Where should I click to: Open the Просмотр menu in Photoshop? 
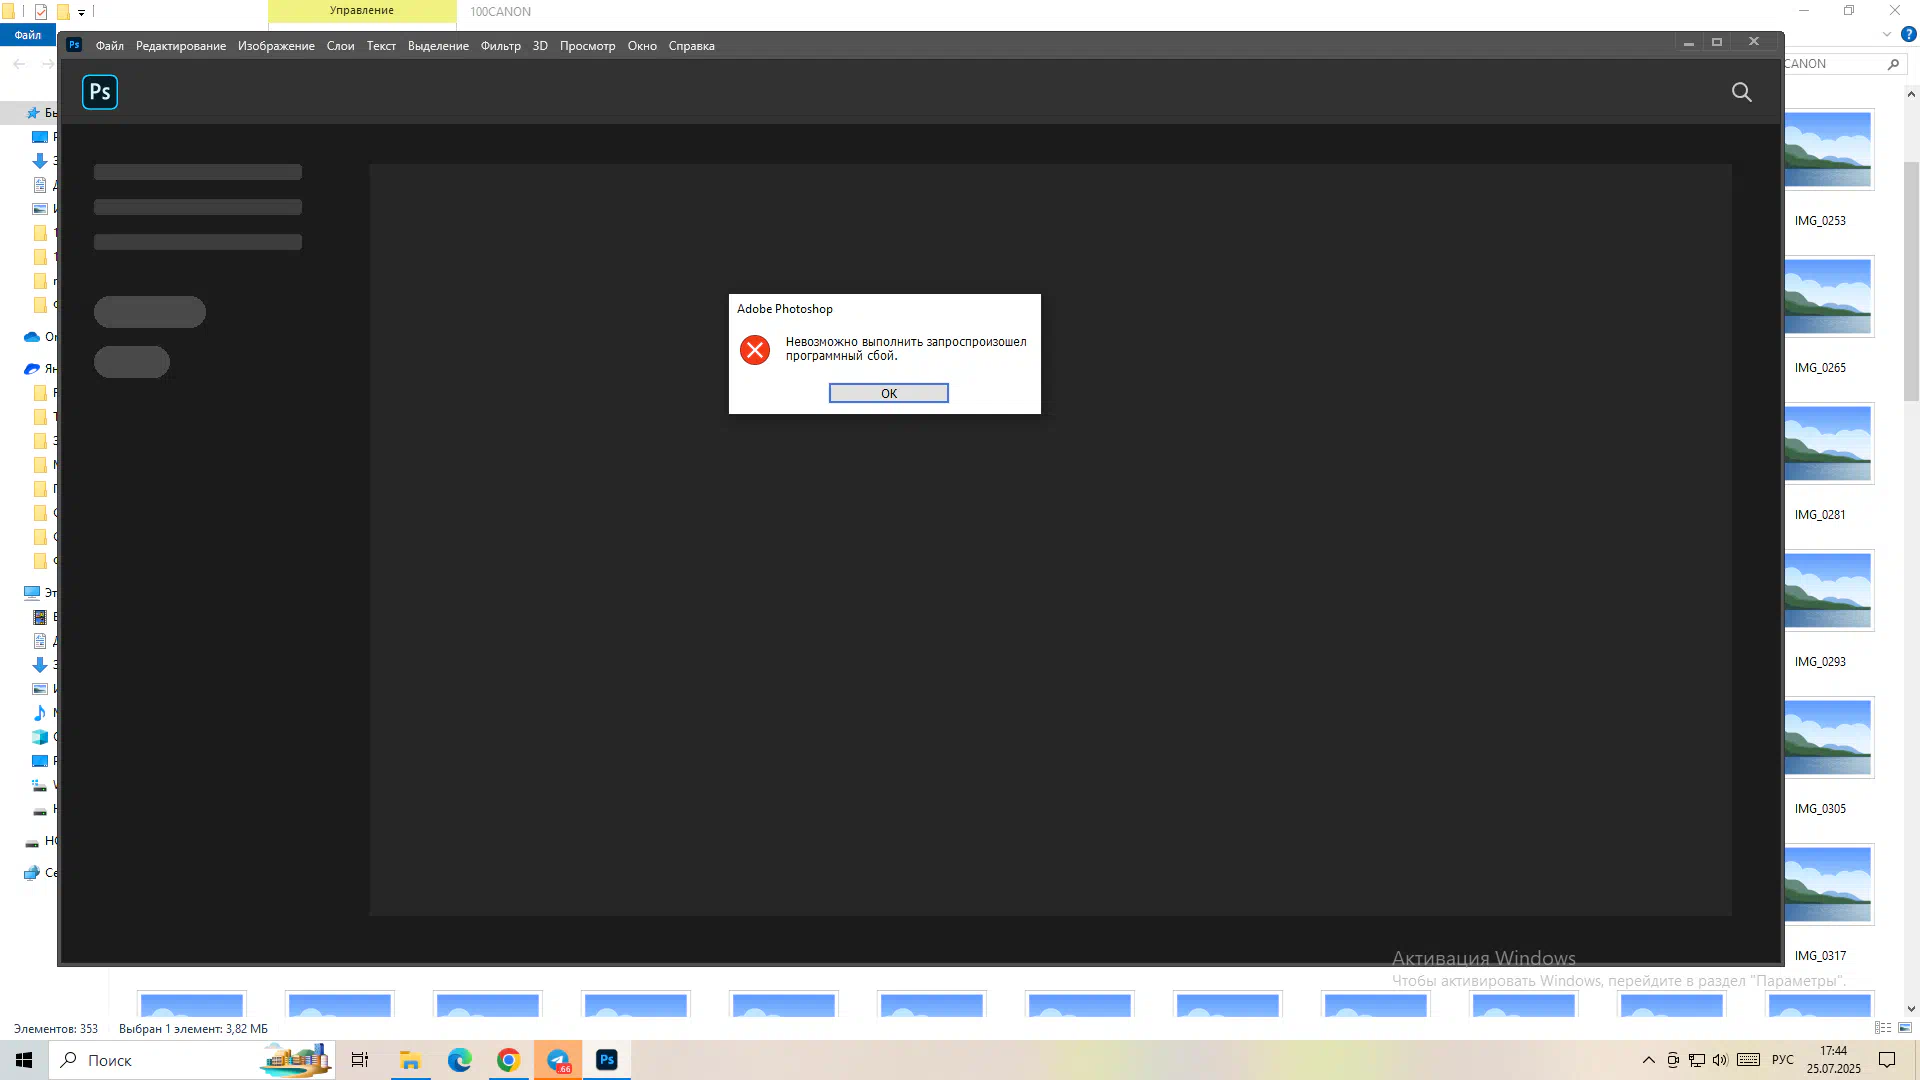point(587,46)
